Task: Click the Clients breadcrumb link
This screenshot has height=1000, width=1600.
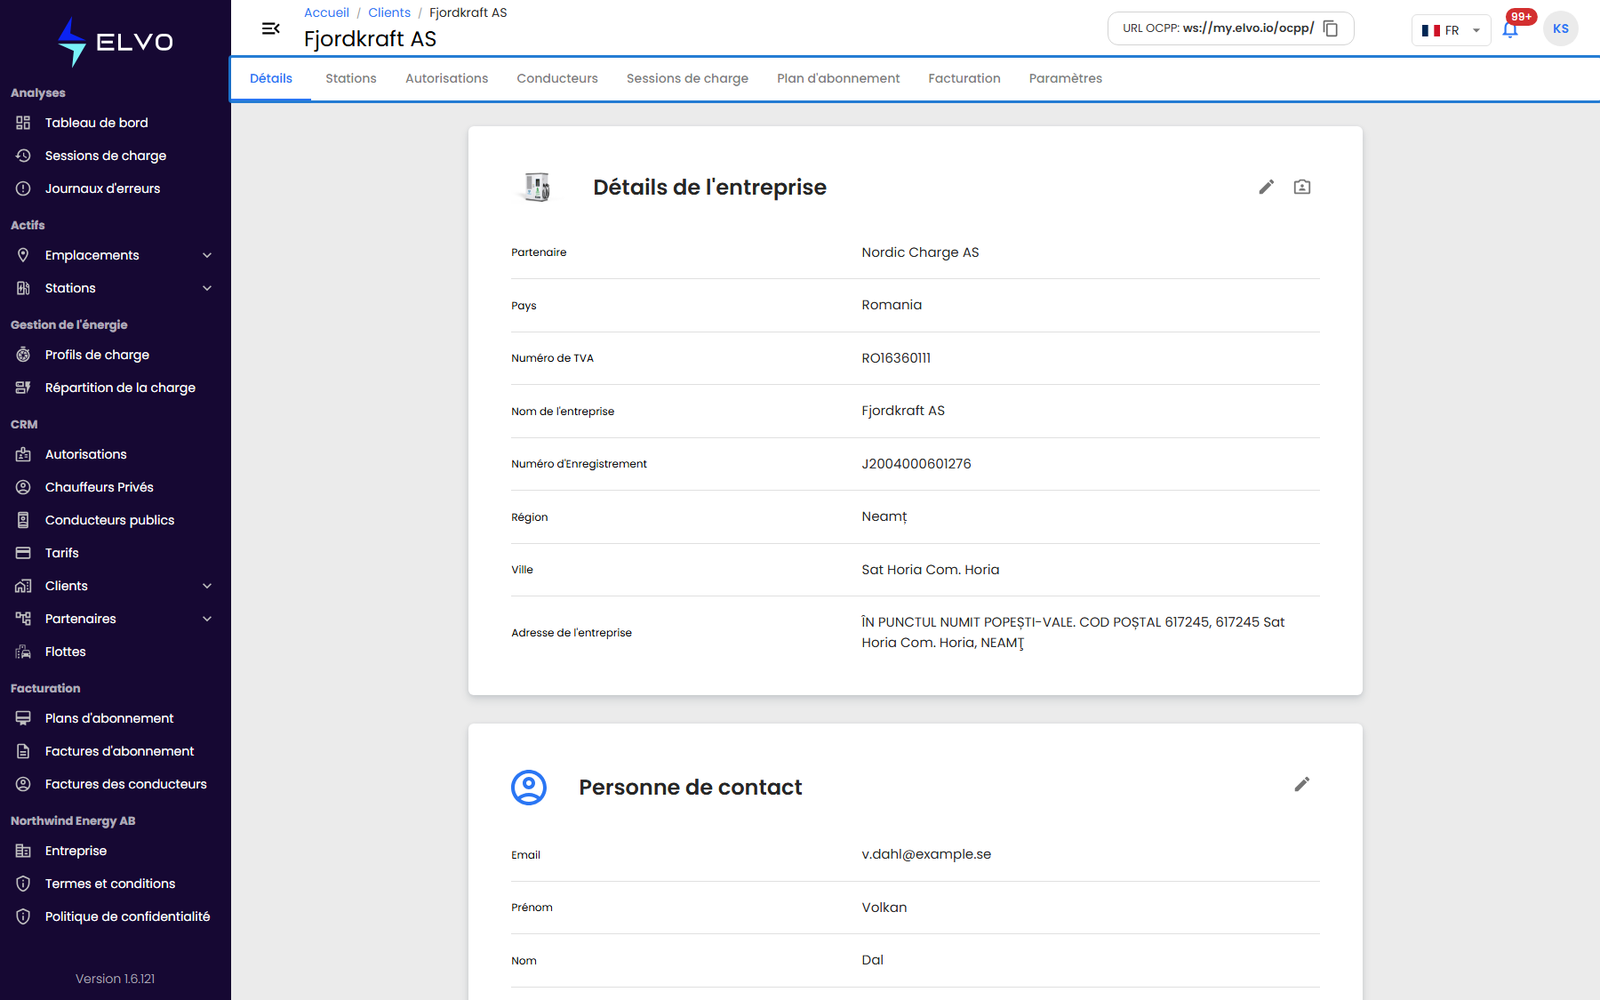Action: coord(389,13)
